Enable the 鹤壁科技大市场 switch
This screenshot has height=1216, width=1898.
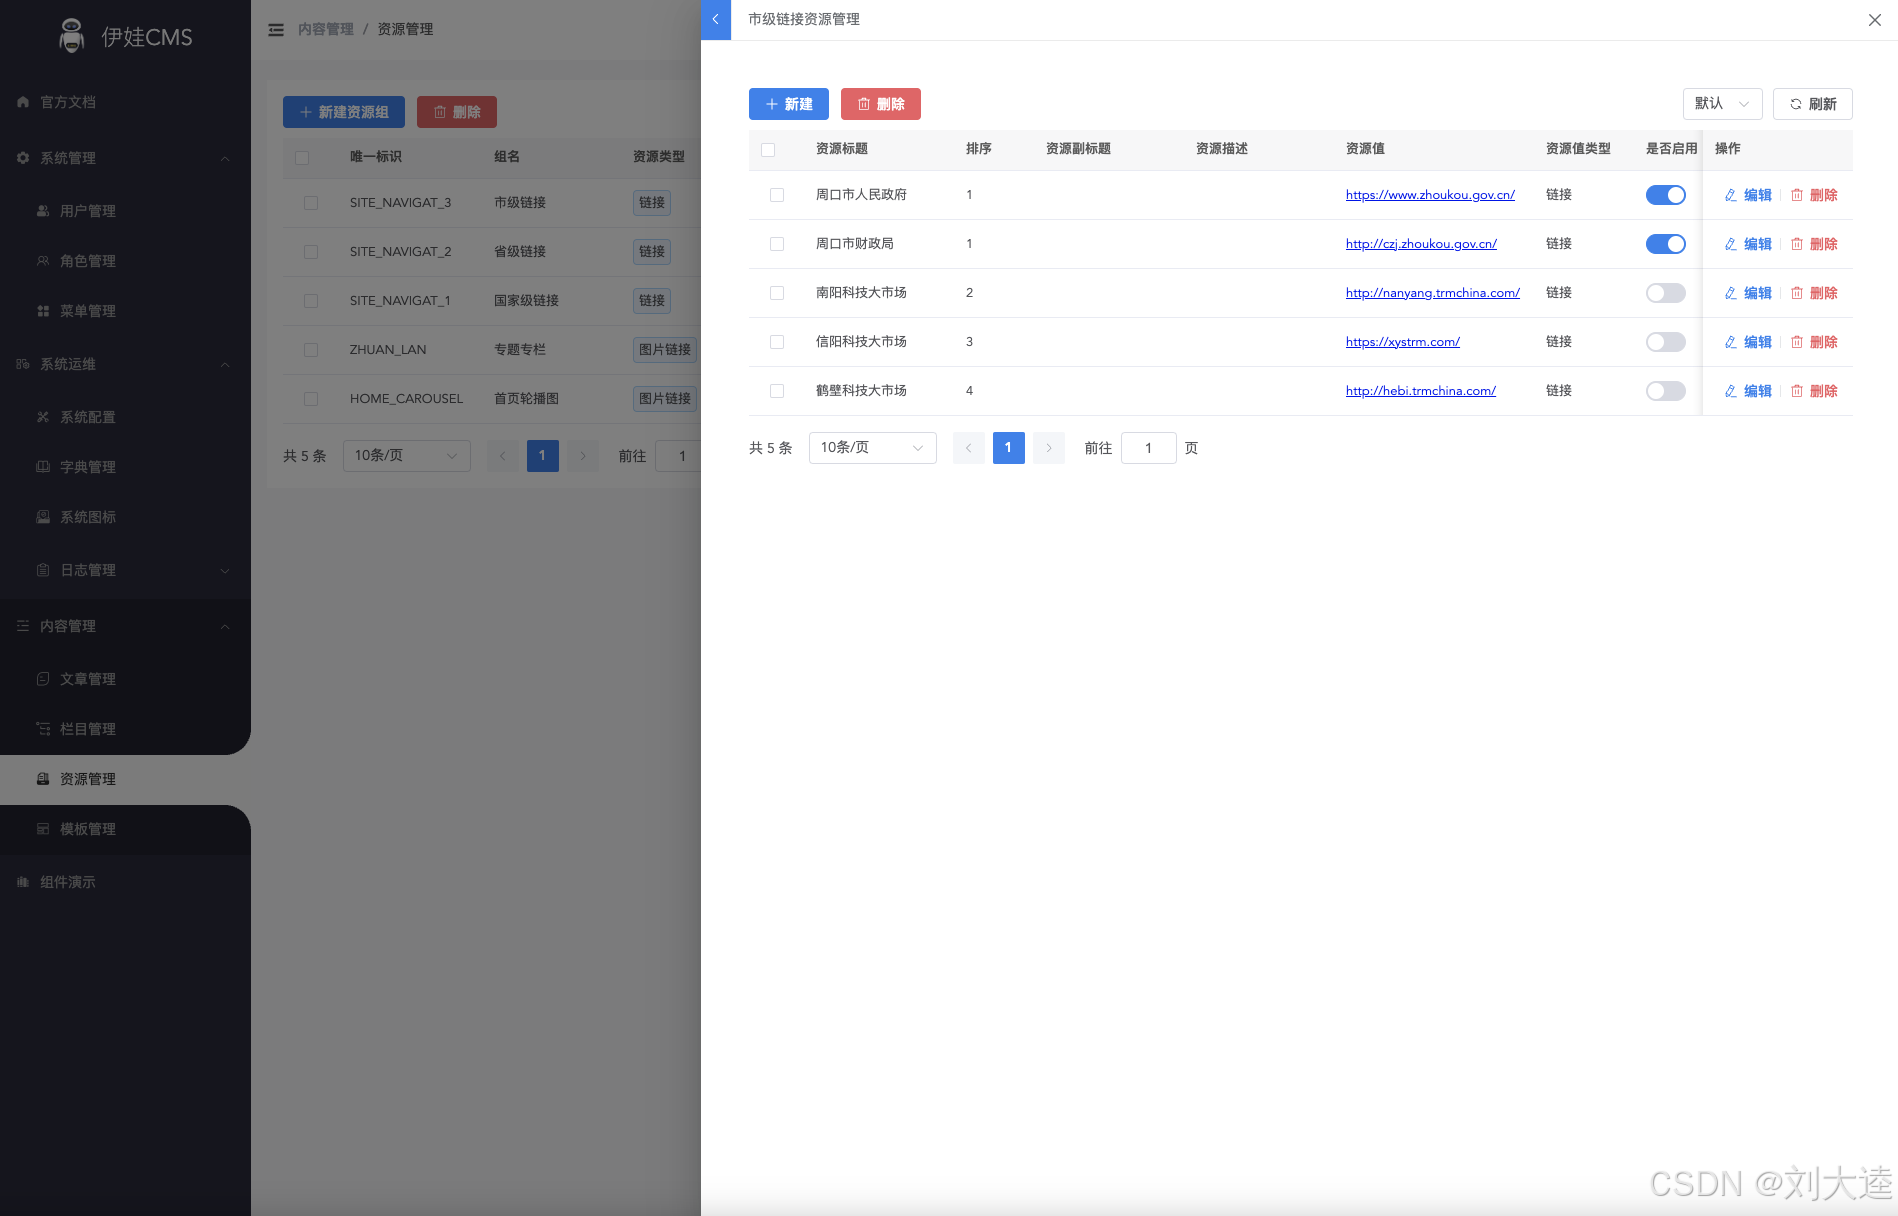[1666, 391]
